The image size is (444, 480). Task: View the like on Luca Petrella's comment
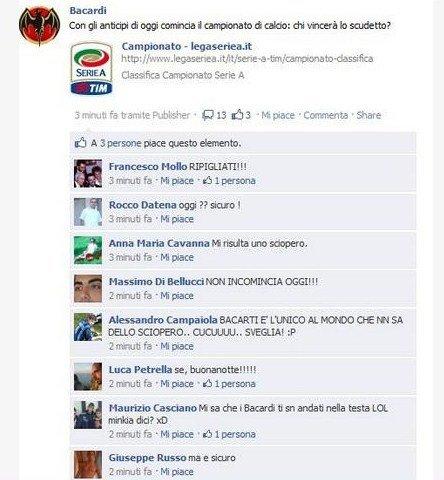click(229, 384)
